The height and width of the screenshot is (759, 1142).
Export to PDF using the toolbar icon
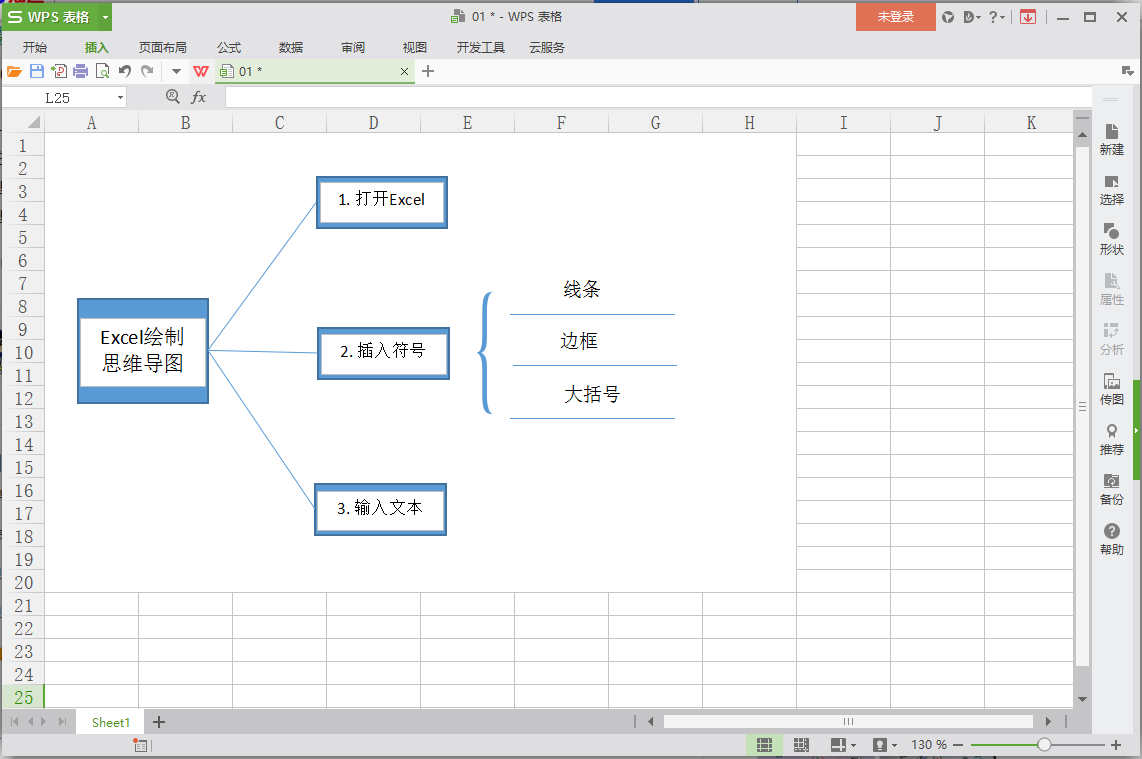(x=59, y=71)
